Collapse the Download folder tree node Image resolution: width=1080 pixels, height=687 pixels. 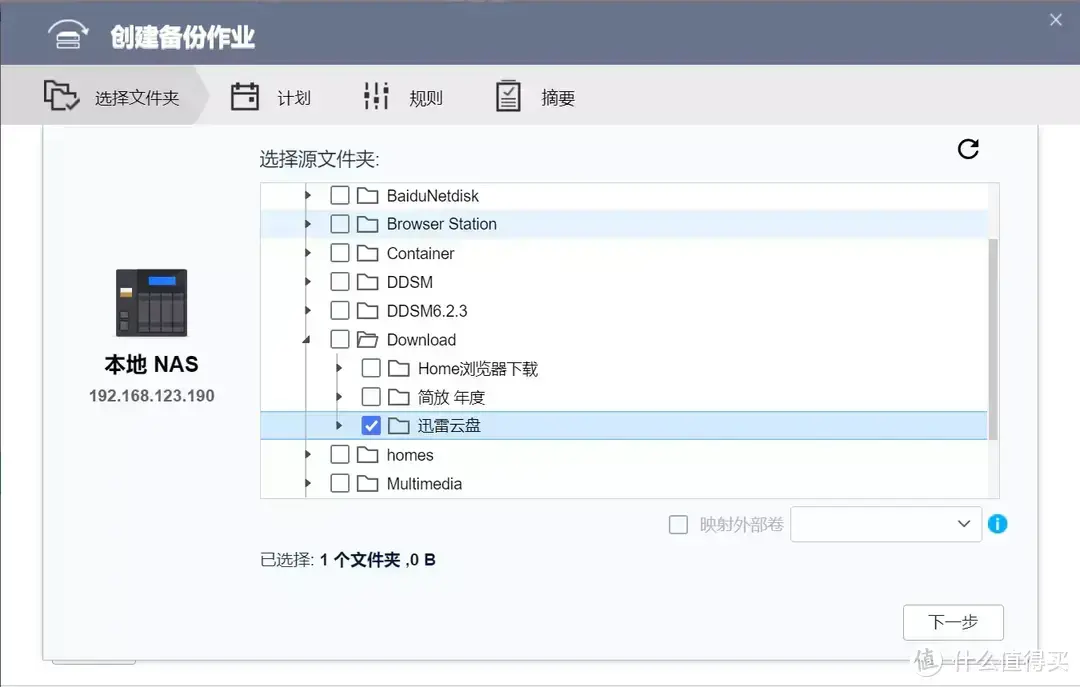(x=308, y=339)
